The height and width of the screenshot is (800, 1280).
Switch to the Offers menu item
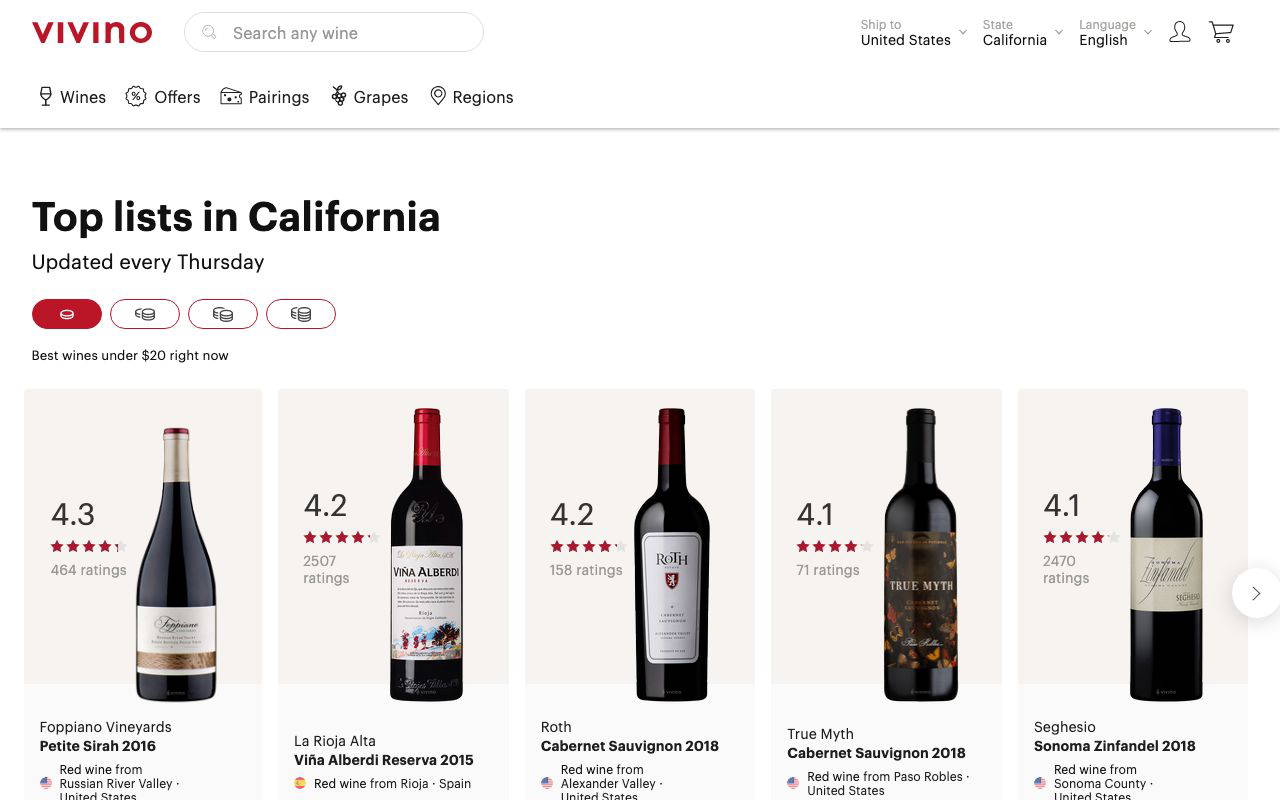tap(177, 96)
